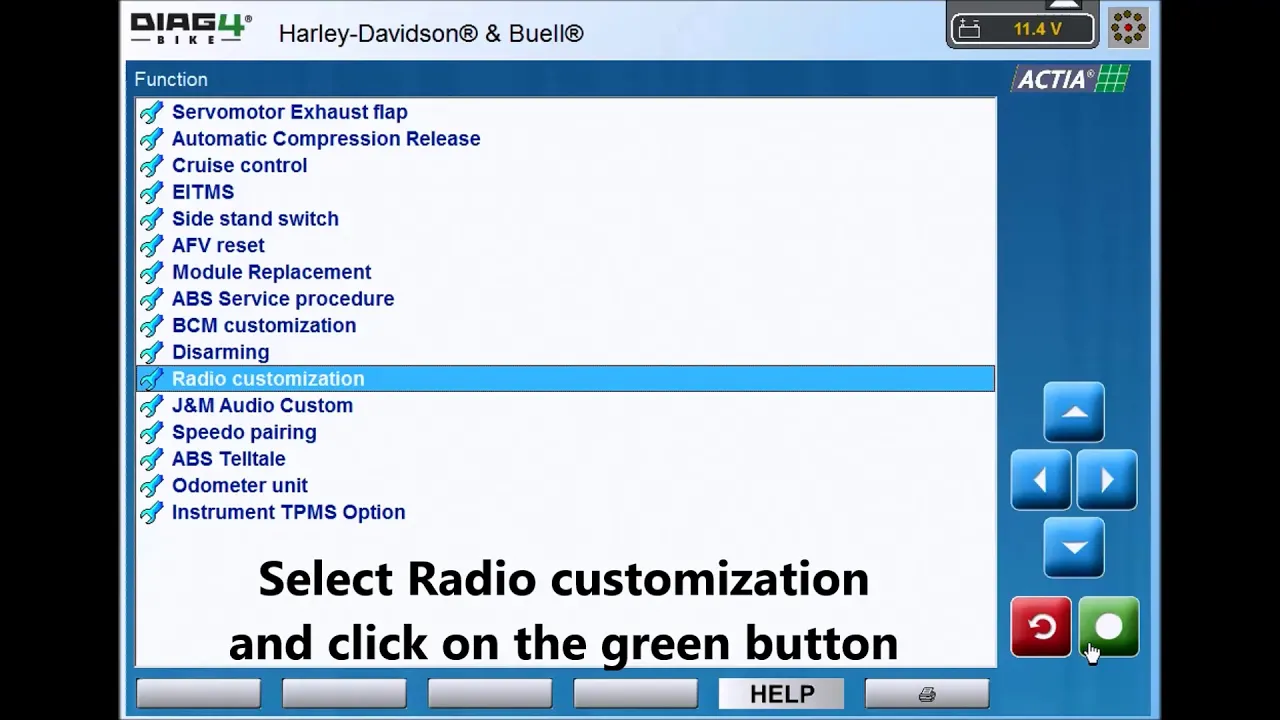Click wrench icon beside BCM customization

pos(151,325)
